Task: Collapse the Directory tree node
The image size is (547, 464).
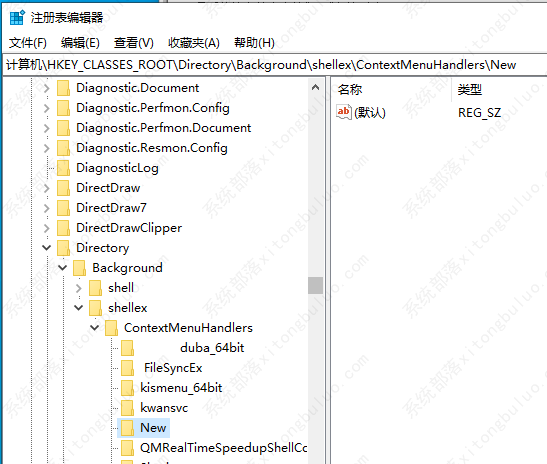Action: 46,248
